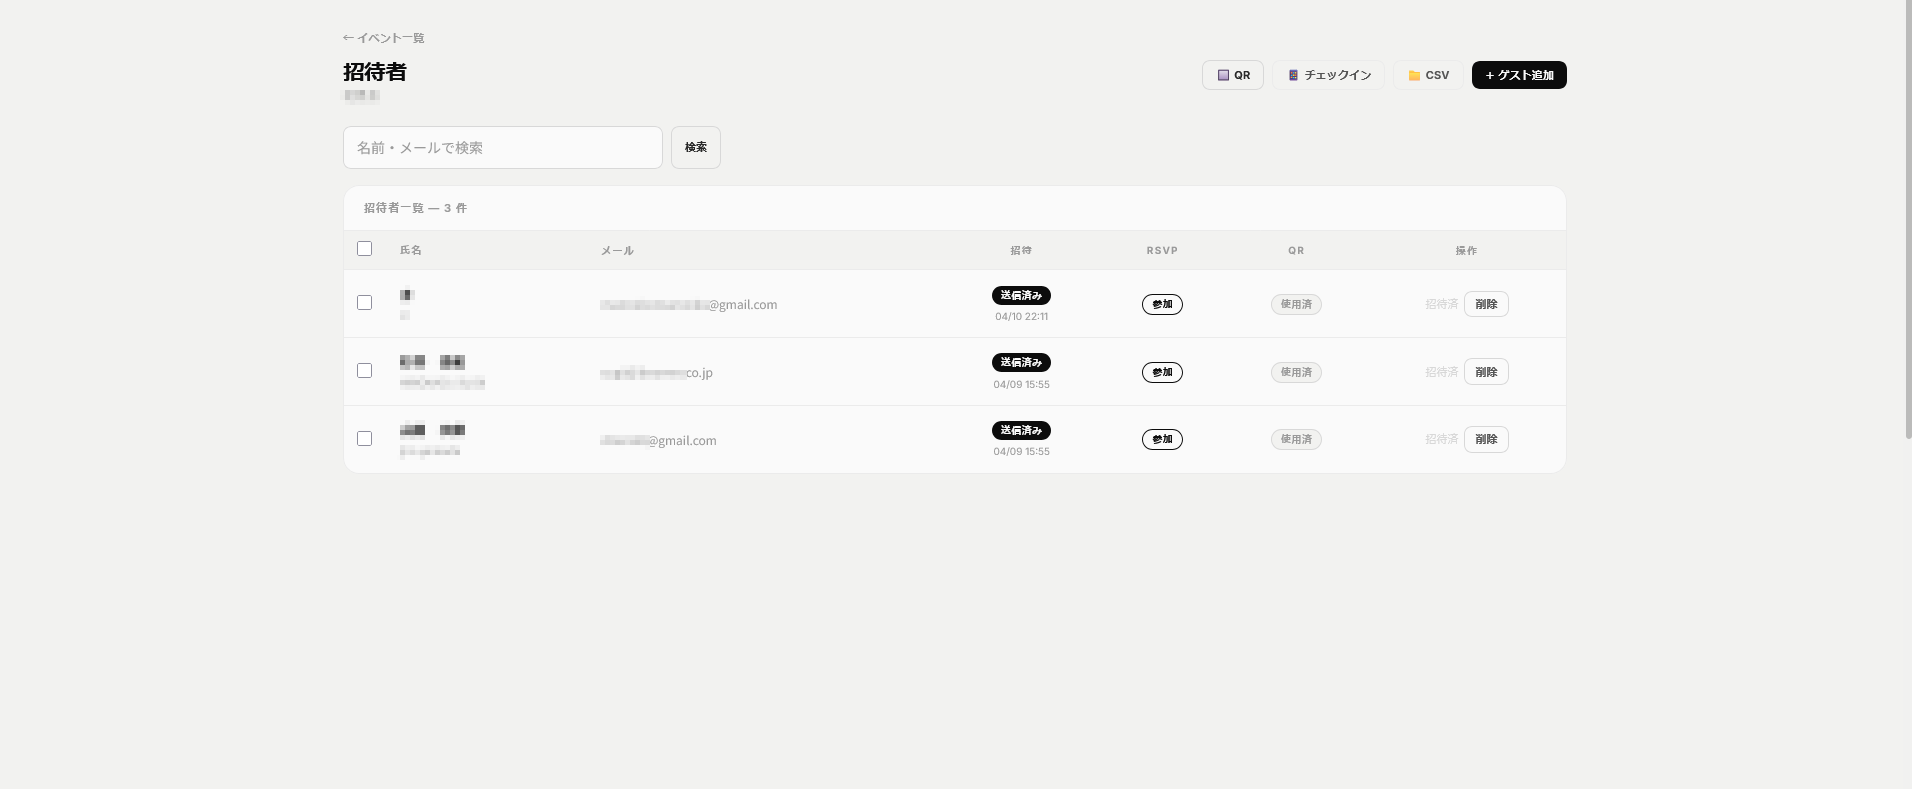1912x789 pixels.
Task: Click the 使用済 QR badge in third row
Action: (1296, 439)
